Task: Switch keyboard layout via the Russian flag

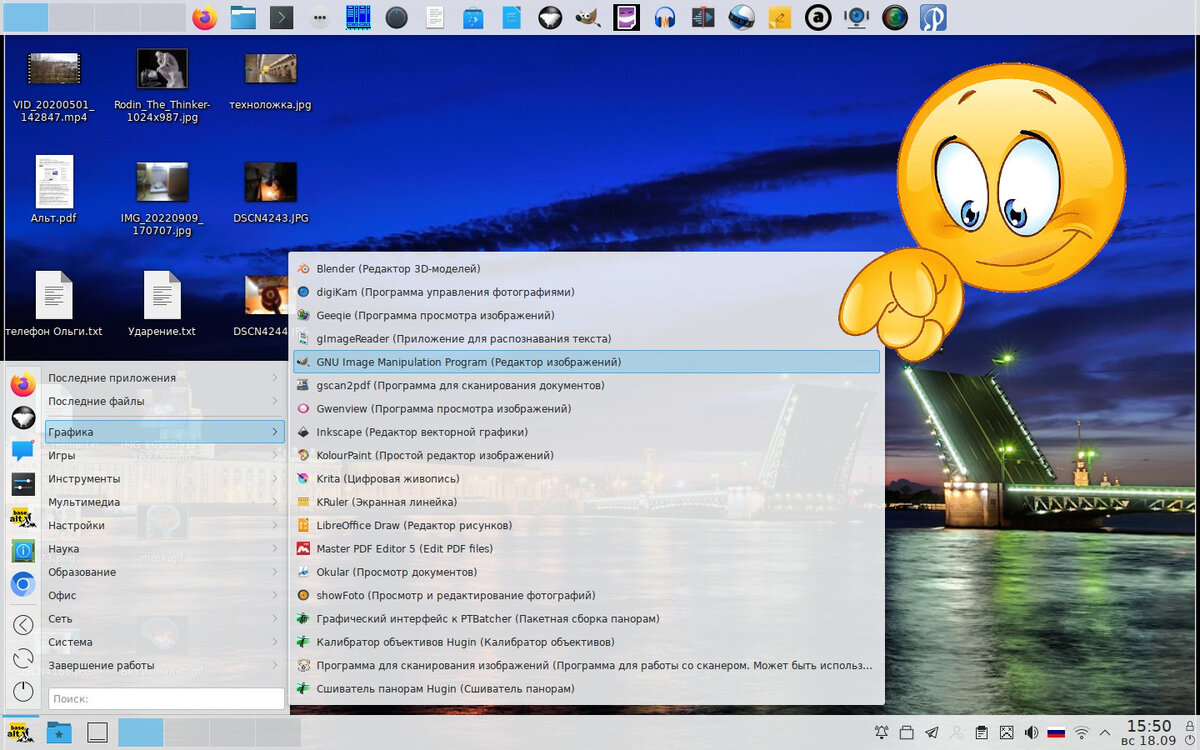Action: coord(1056,733)
